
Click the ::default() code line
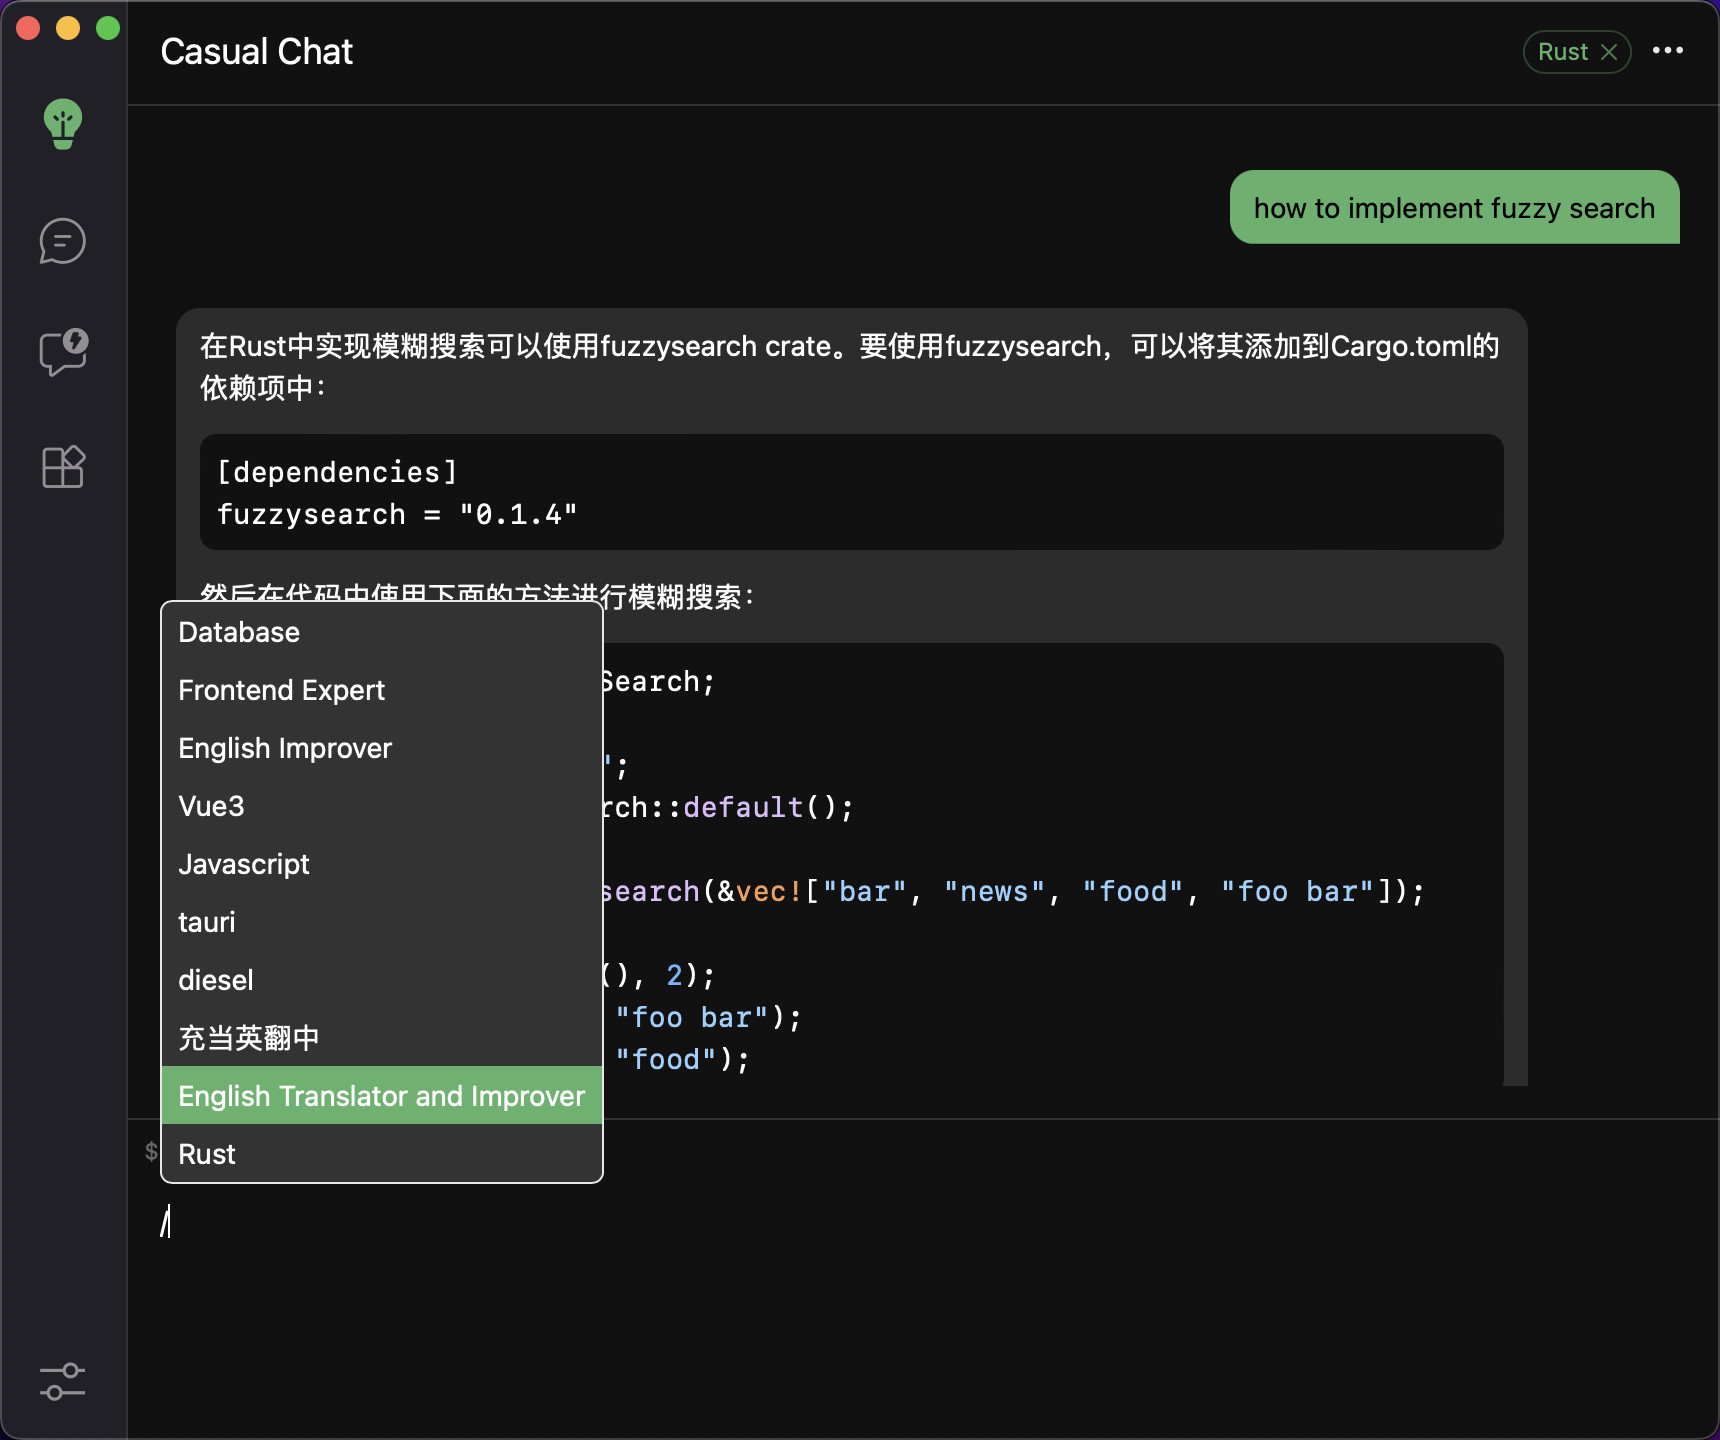point(728,807)
